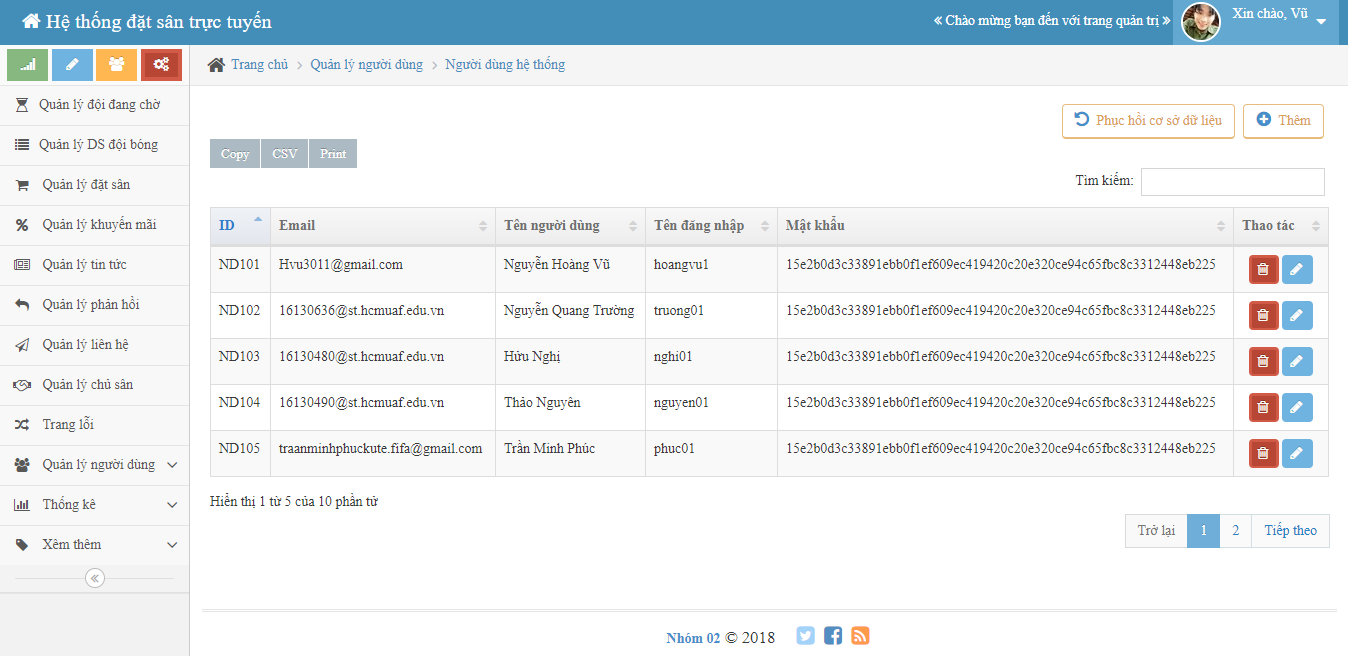Click the green signal-bars shortcut button
This screenshot has width=1348, height=656.
coord(27,65)
